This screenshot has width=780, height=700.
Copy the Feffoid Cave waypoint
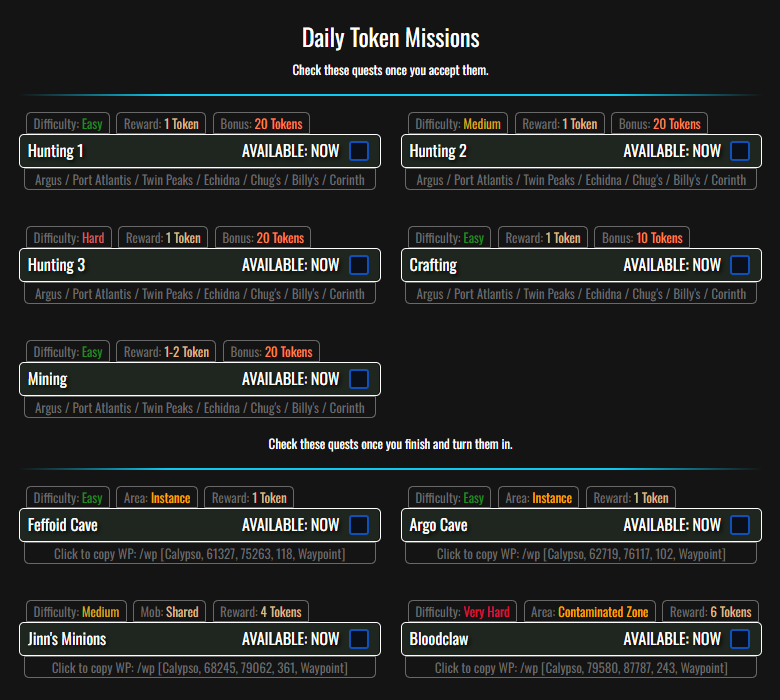200,554
